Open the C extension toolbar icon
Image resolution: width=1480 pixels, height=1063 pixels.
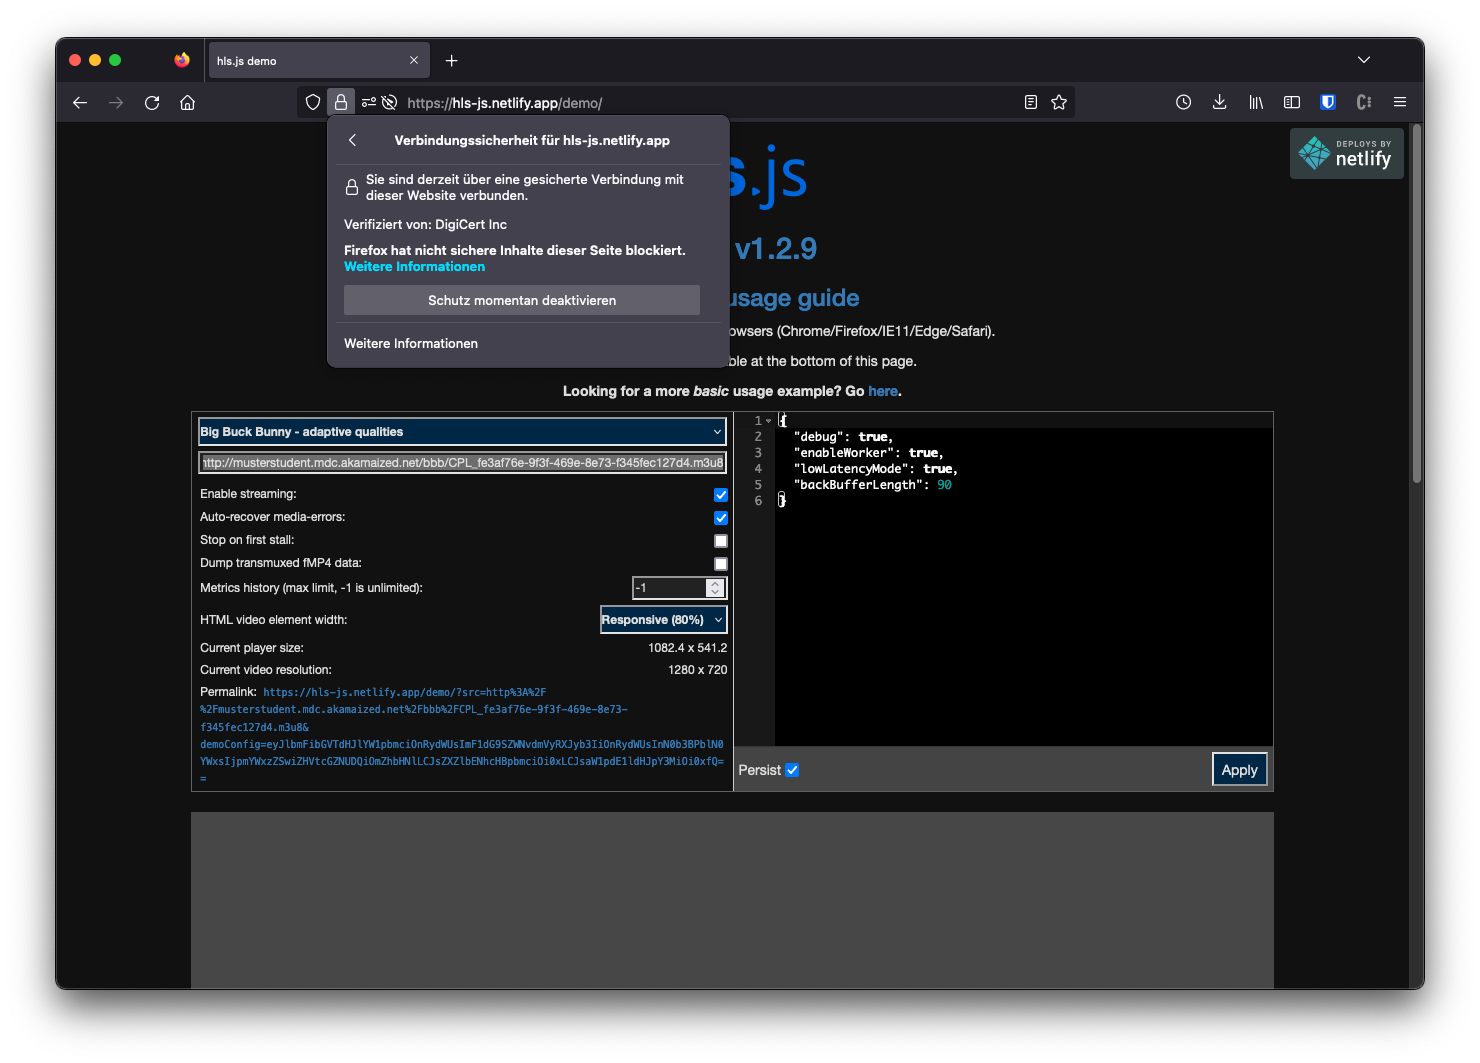[1364, 102]
